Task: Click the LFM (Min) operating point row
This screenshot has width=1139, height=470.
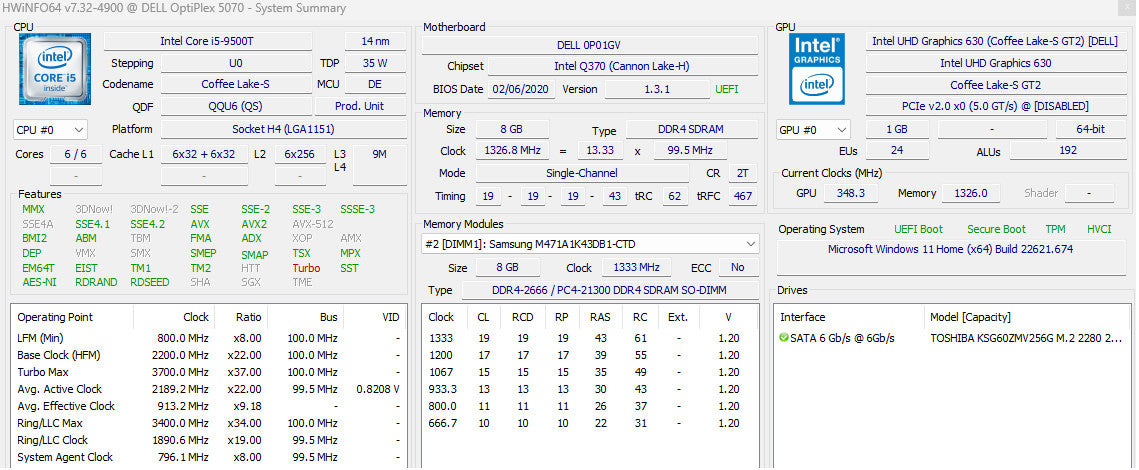Action: tap(208, 339)
